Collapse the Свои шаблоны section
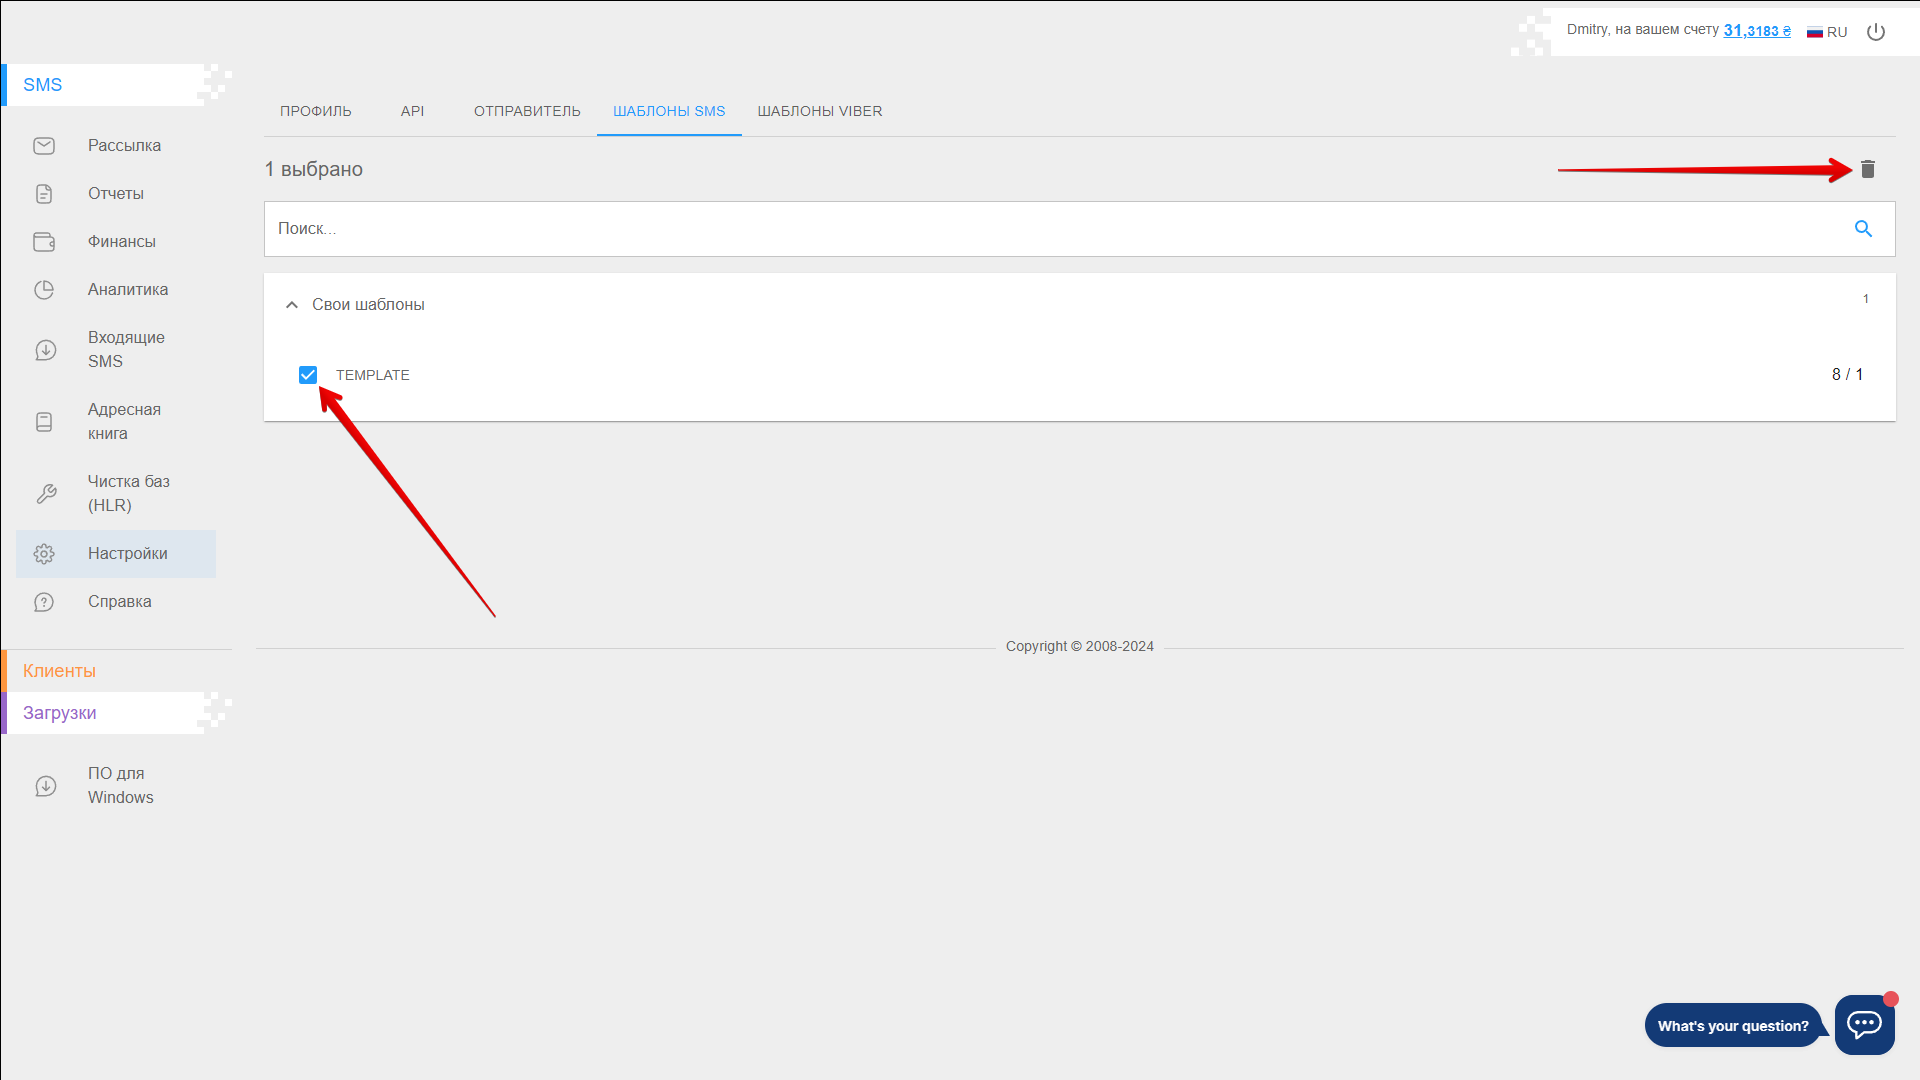The image size is (1920, 1080). coord(292,305)
